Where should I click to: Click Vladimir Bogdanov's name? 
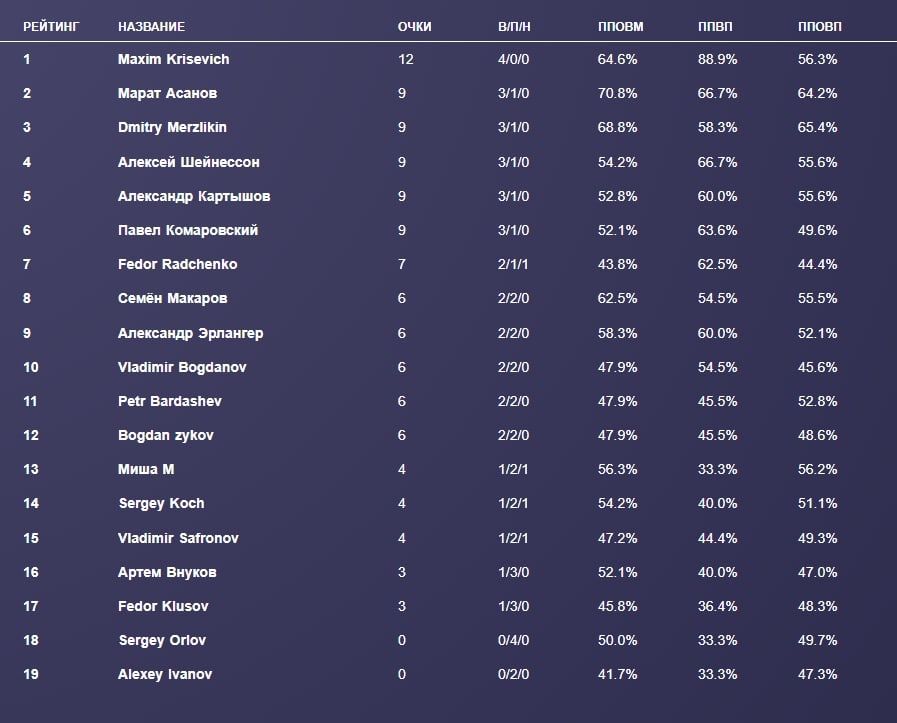[x=182, y=367]
